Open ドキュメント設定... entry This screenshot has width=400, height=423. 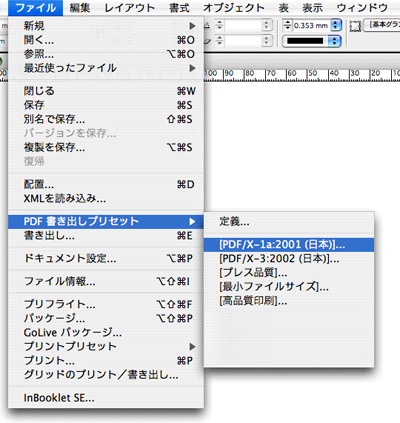pyautogui.click(x=106, y=258)
